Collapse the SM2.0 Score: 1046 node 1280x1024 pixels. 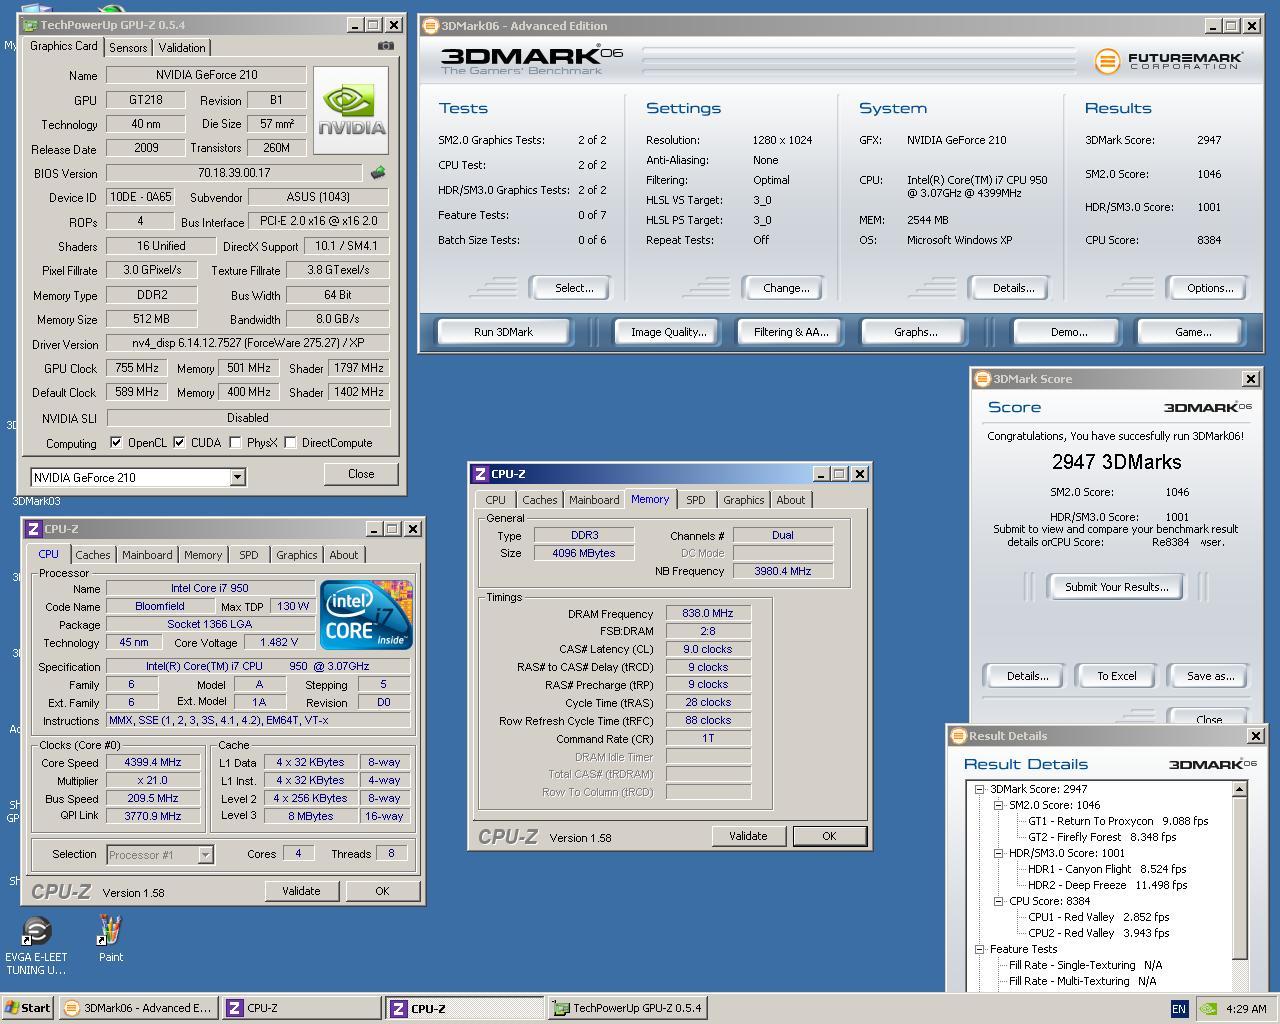point(998,805)
